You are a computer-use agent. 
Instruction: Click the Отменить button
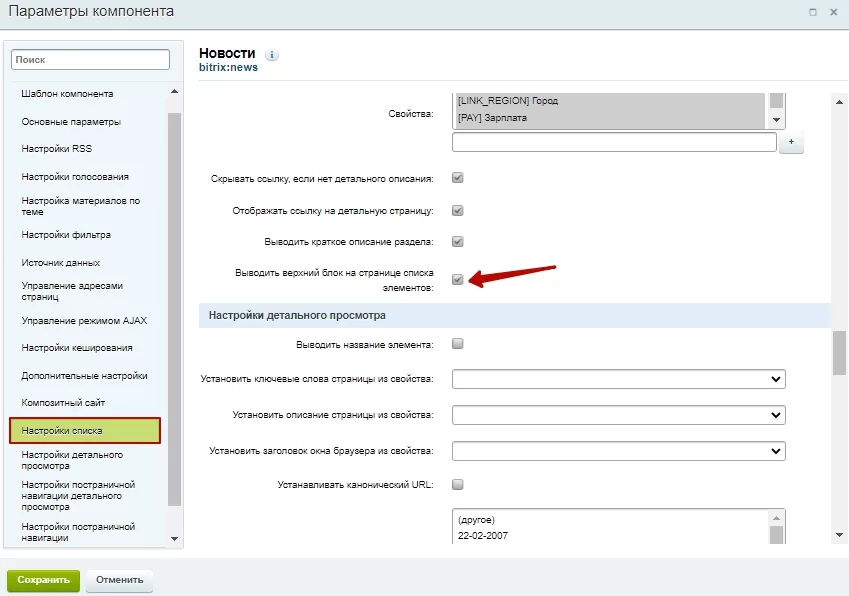pos(120,580)
